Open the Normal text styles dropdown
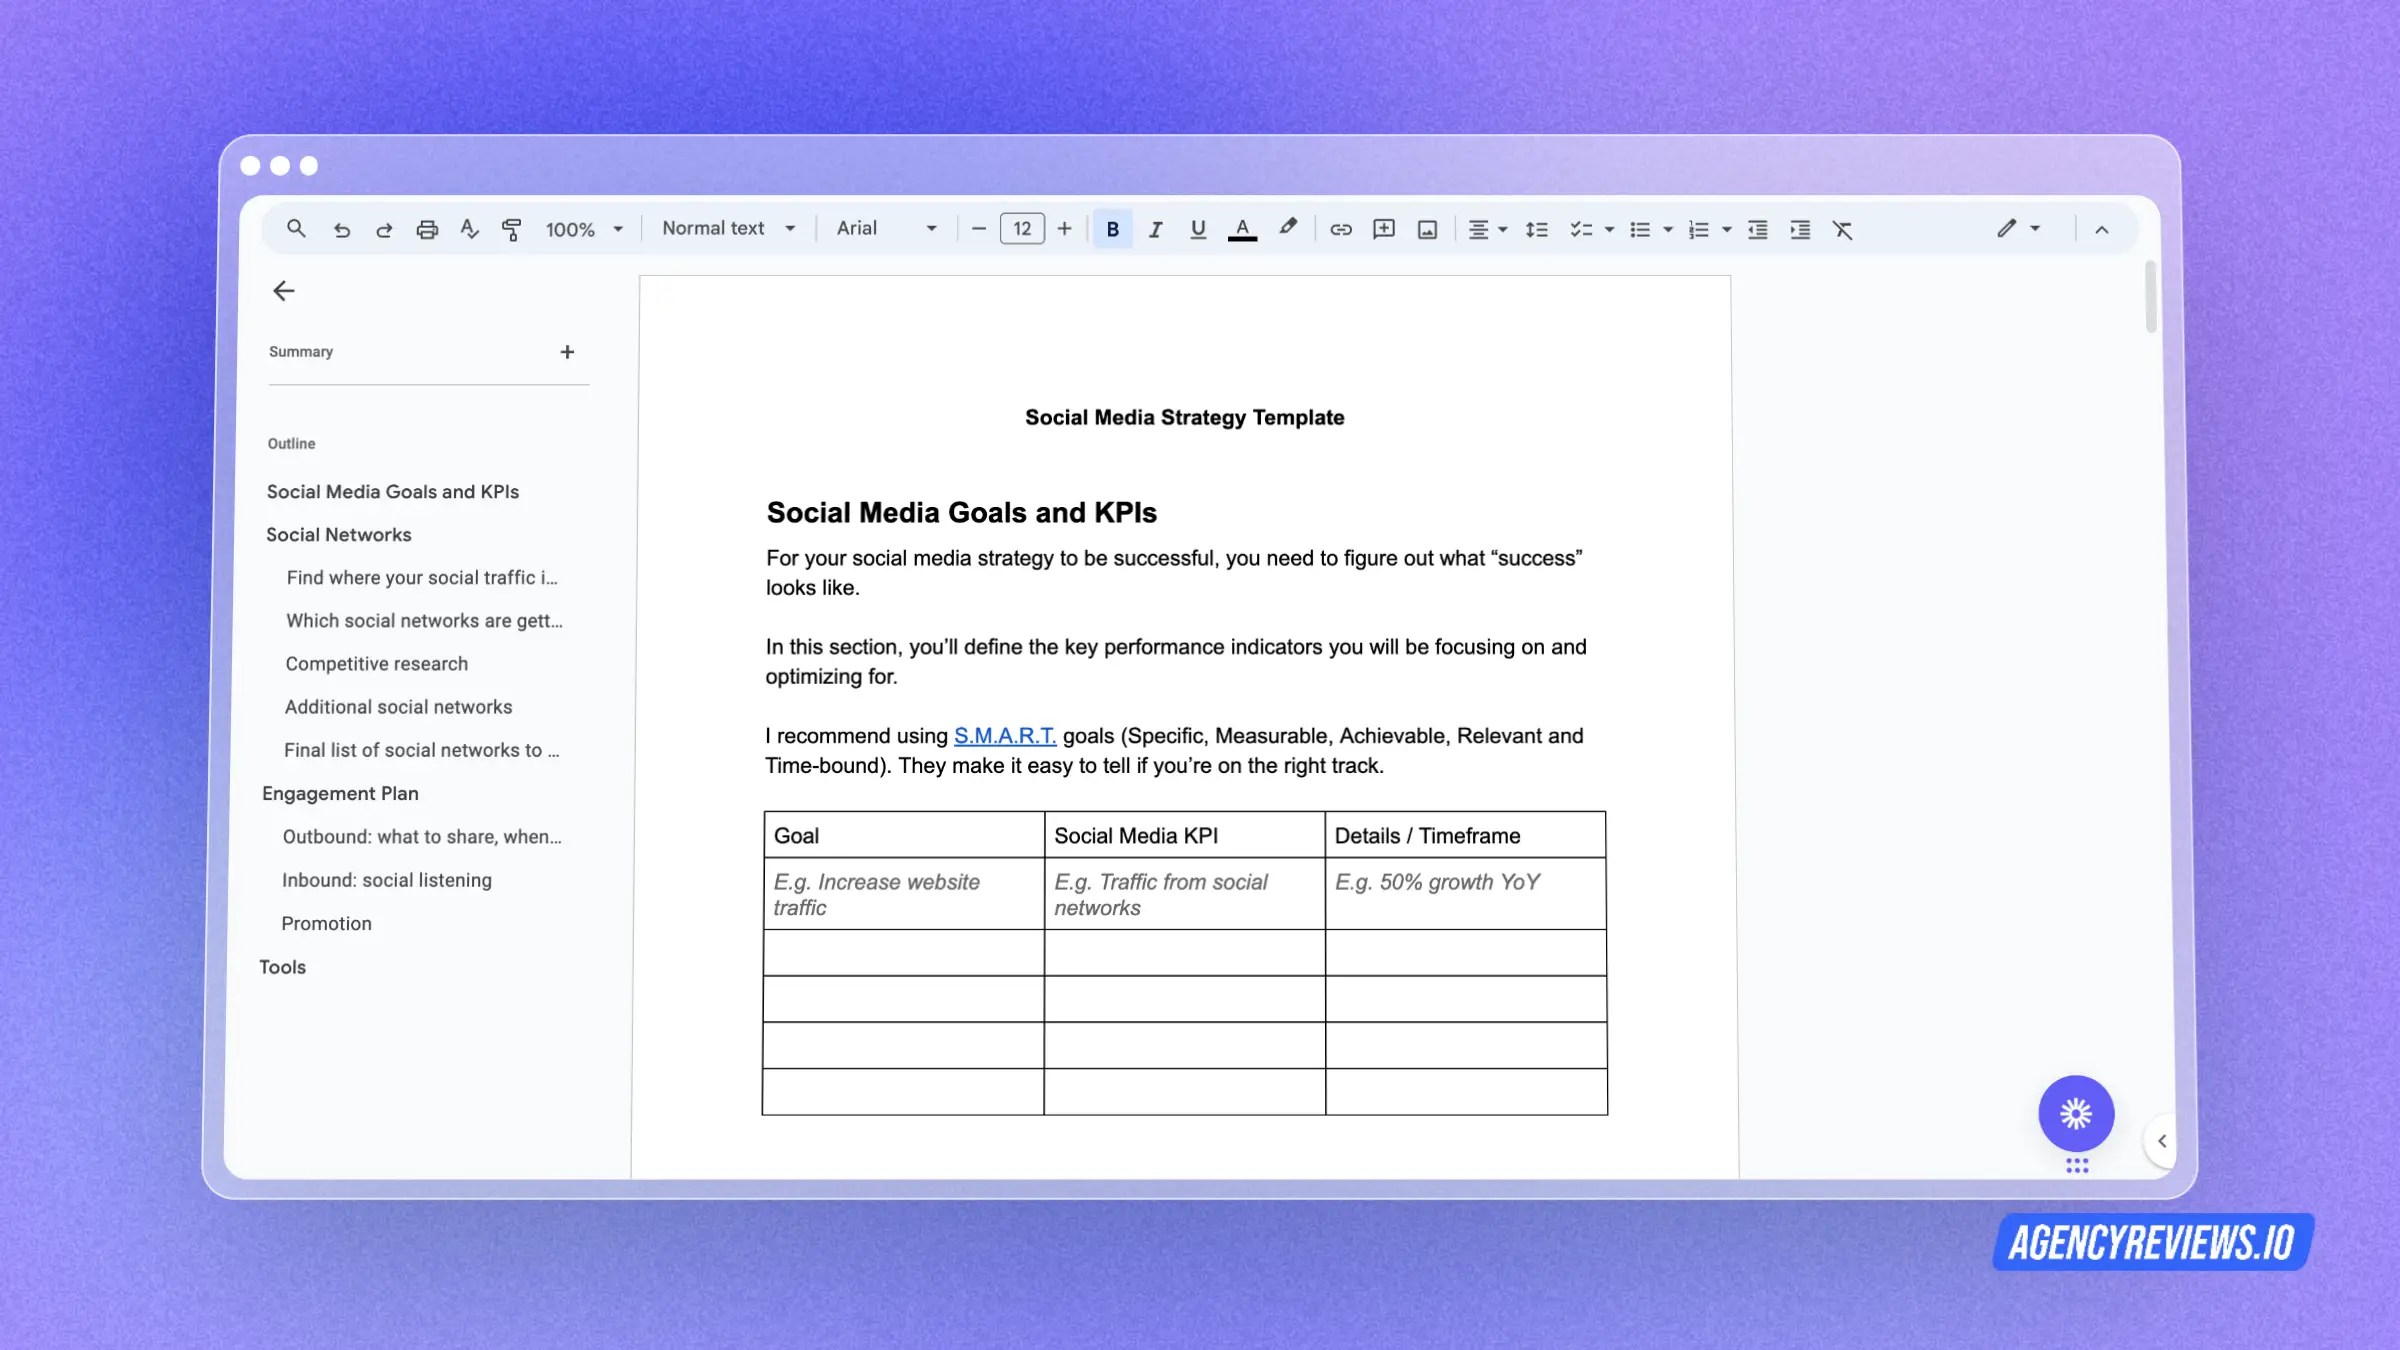The height and width of the screenshot is (1350, 2400). tap(728, 229)
